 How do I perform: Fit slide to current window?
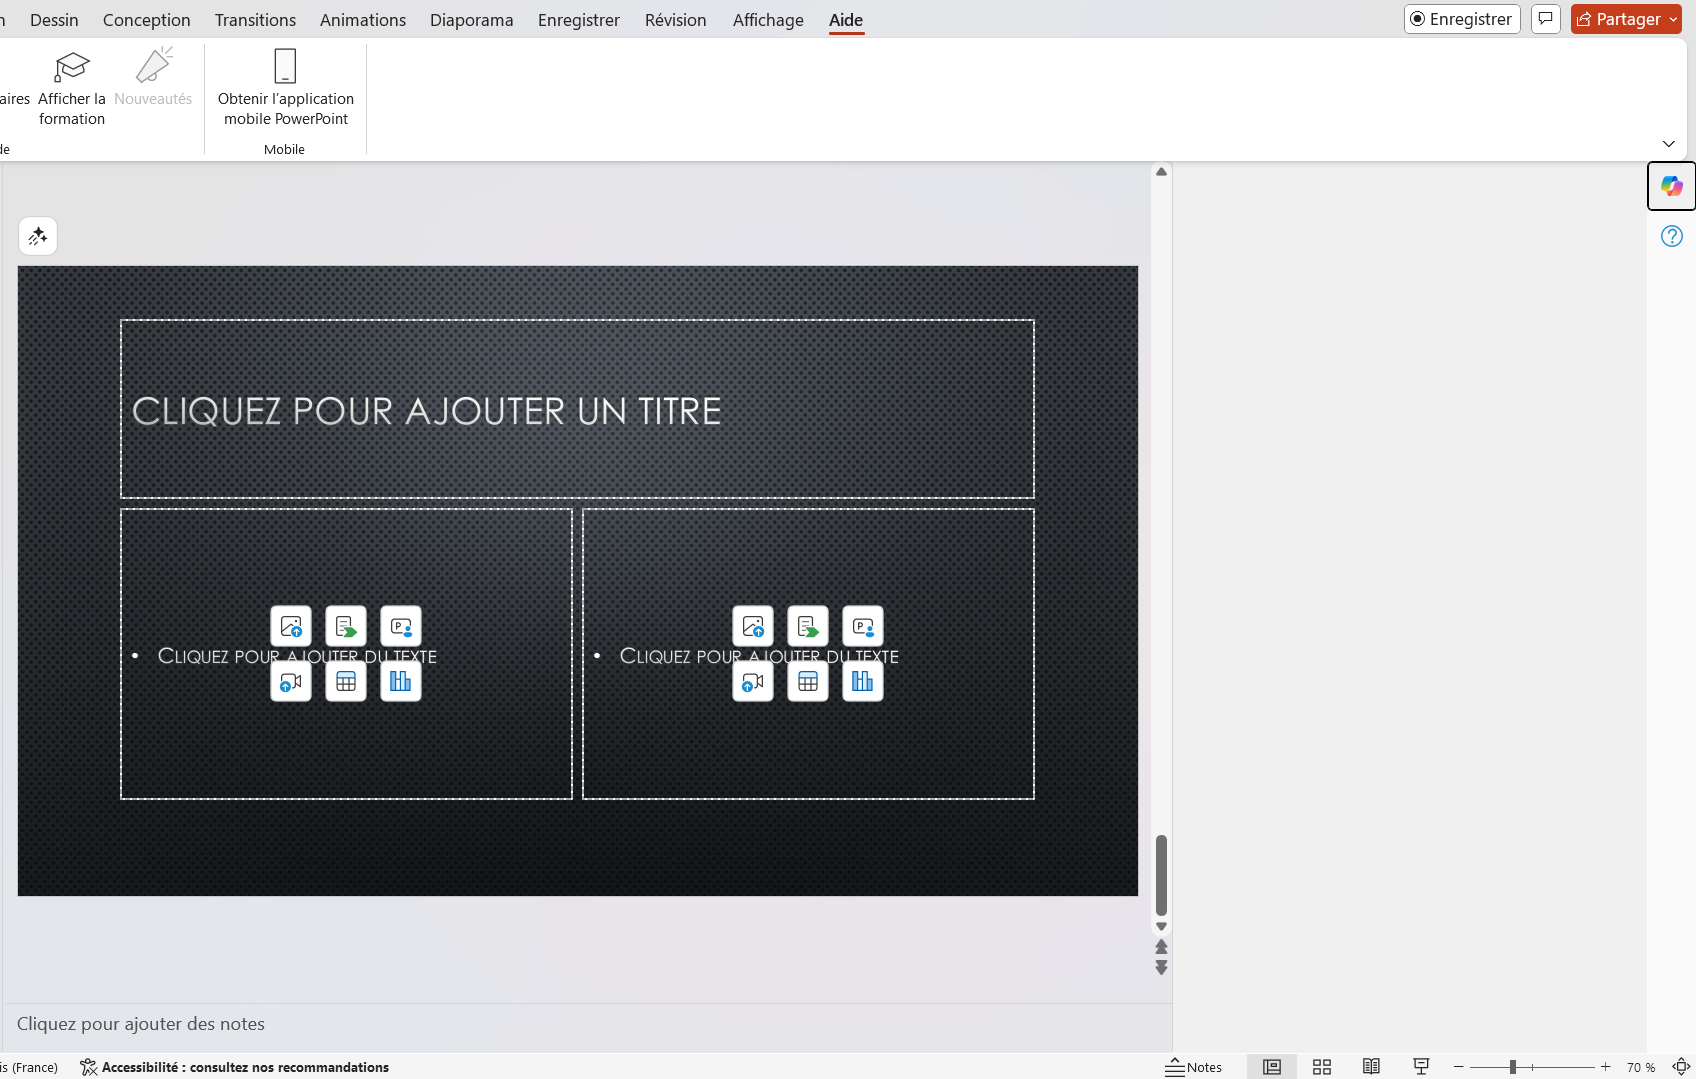(x=1681, y=1067)
